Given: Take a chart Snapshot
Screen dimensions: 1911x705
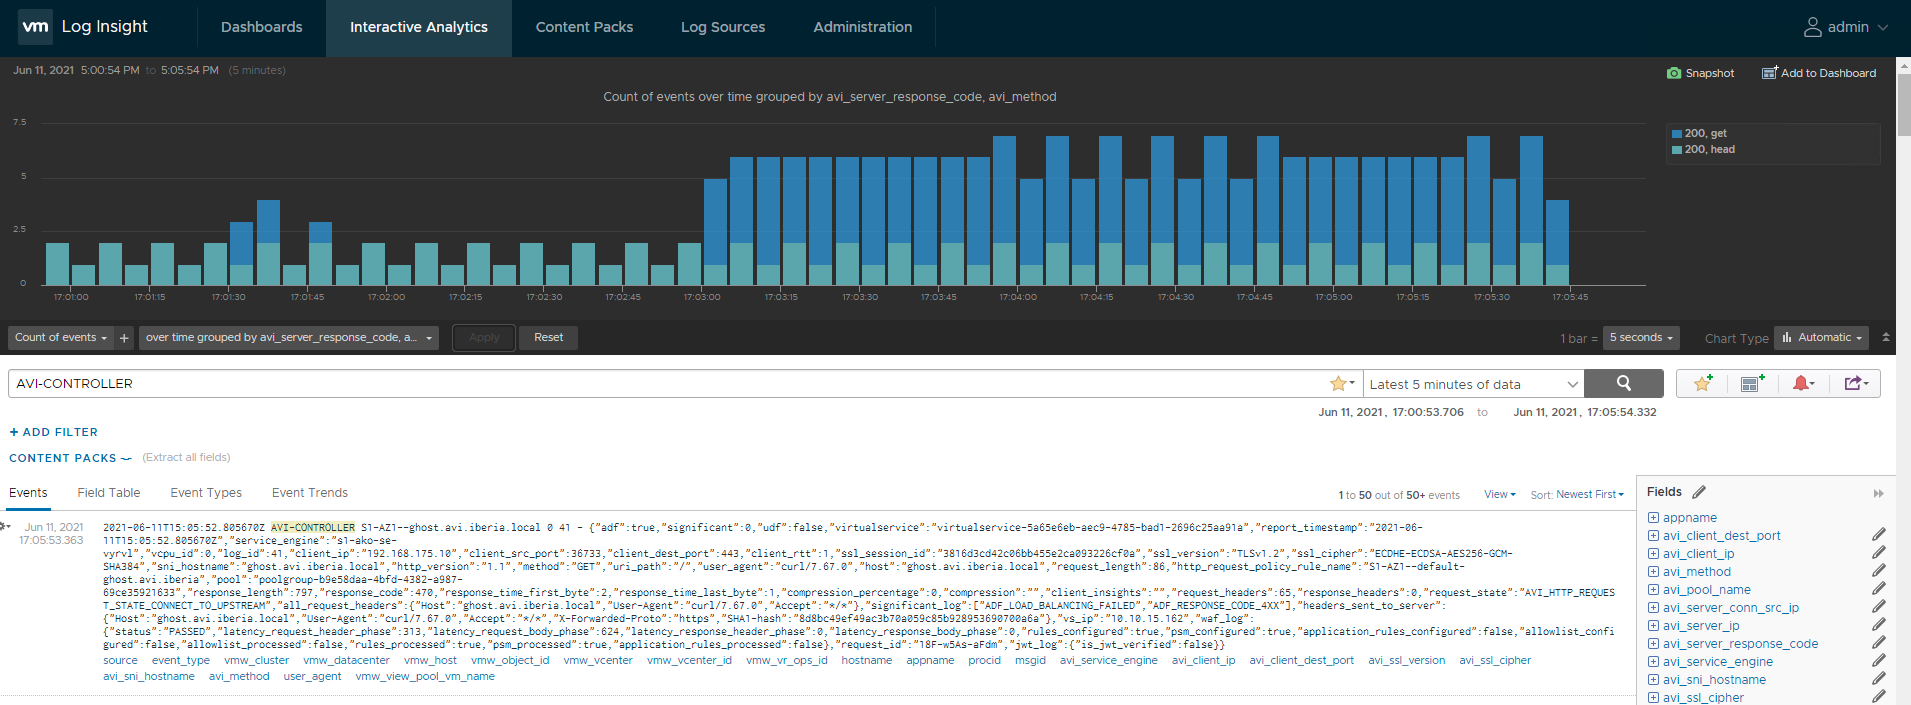Looking at the screenshot, I should click(1700, 73).
